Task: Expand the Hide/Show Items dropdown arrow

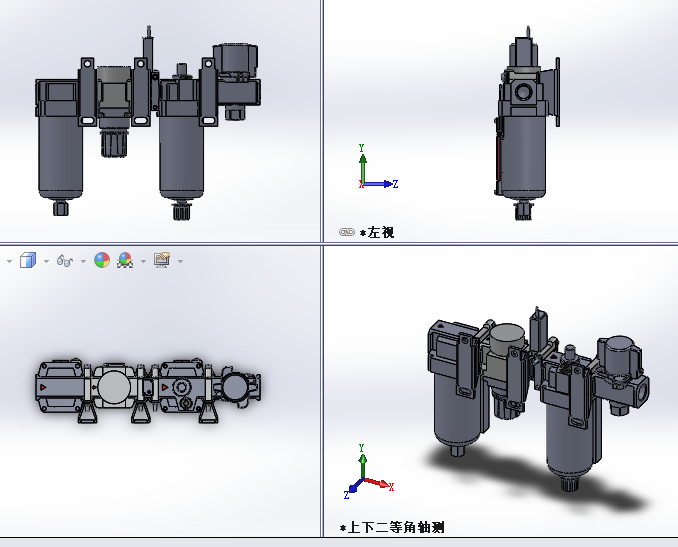Action: (83, 261)
